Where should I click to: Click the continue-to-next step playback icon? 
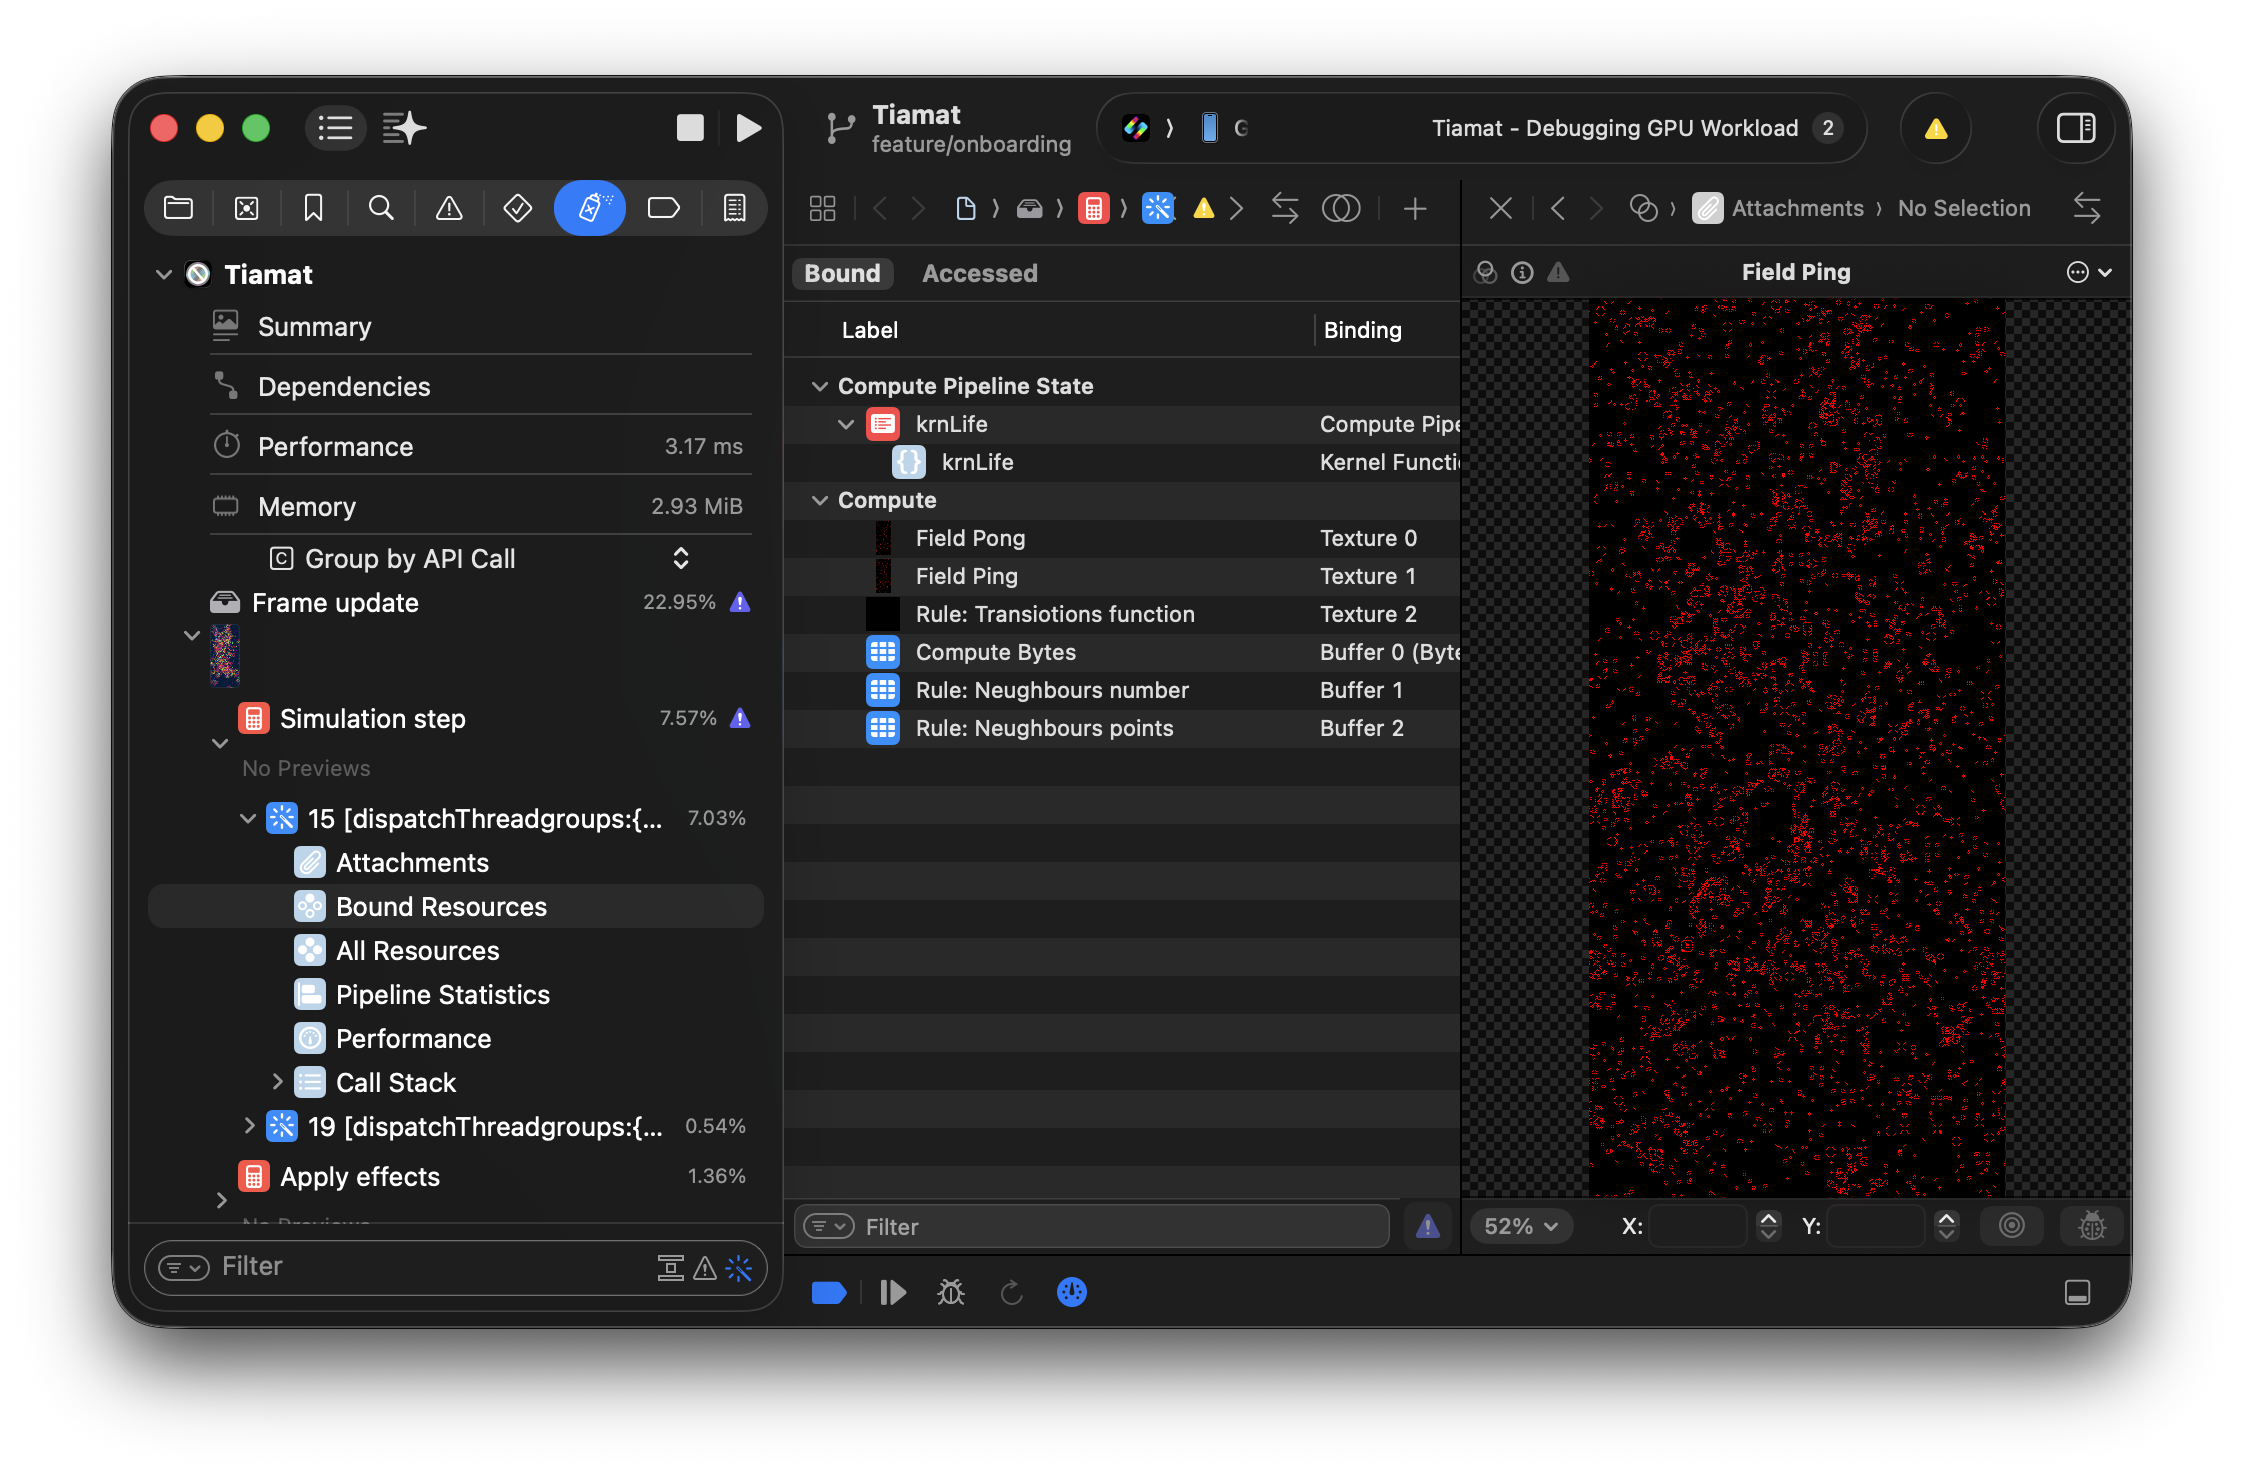[892, 1293]
